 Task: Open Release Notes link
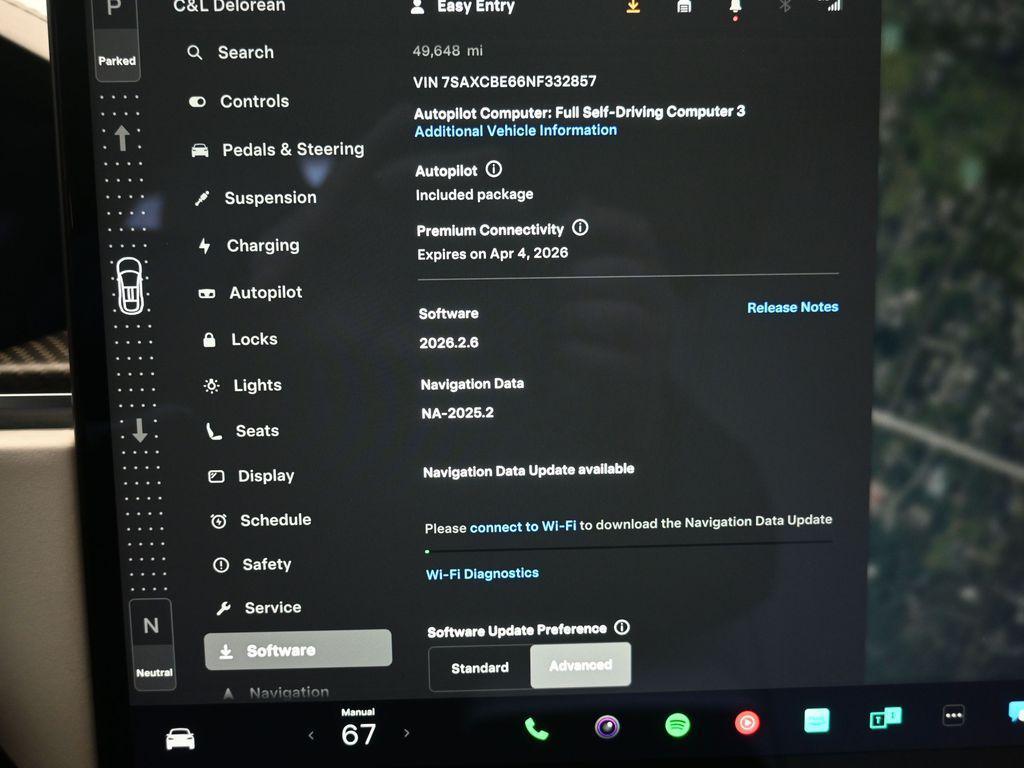click(792, 307)
